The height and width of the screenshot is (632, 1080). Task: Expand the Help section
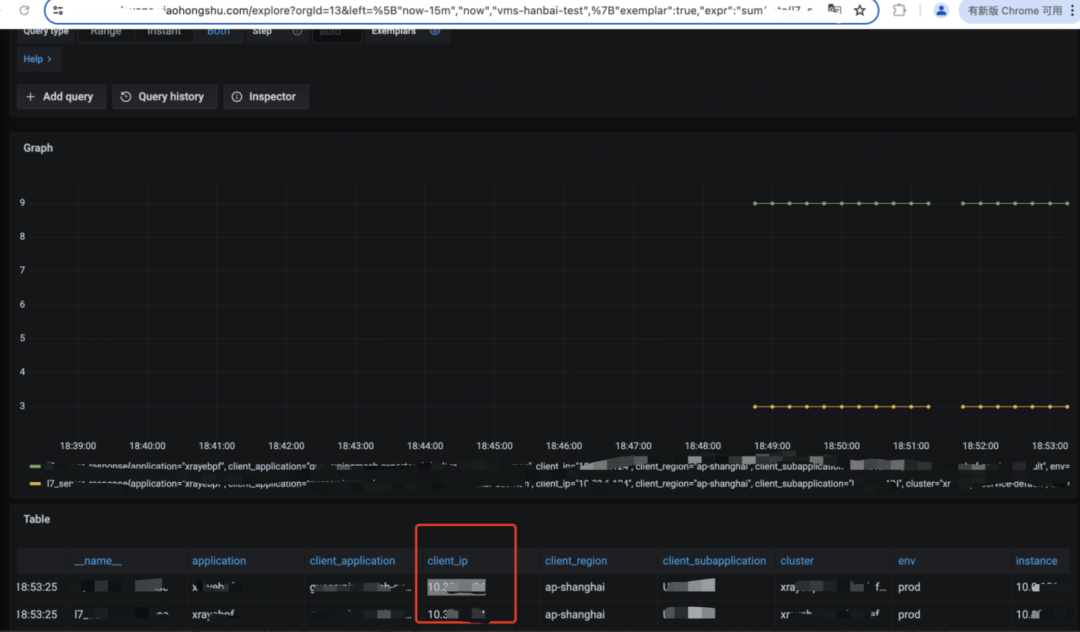click(38, 59)
